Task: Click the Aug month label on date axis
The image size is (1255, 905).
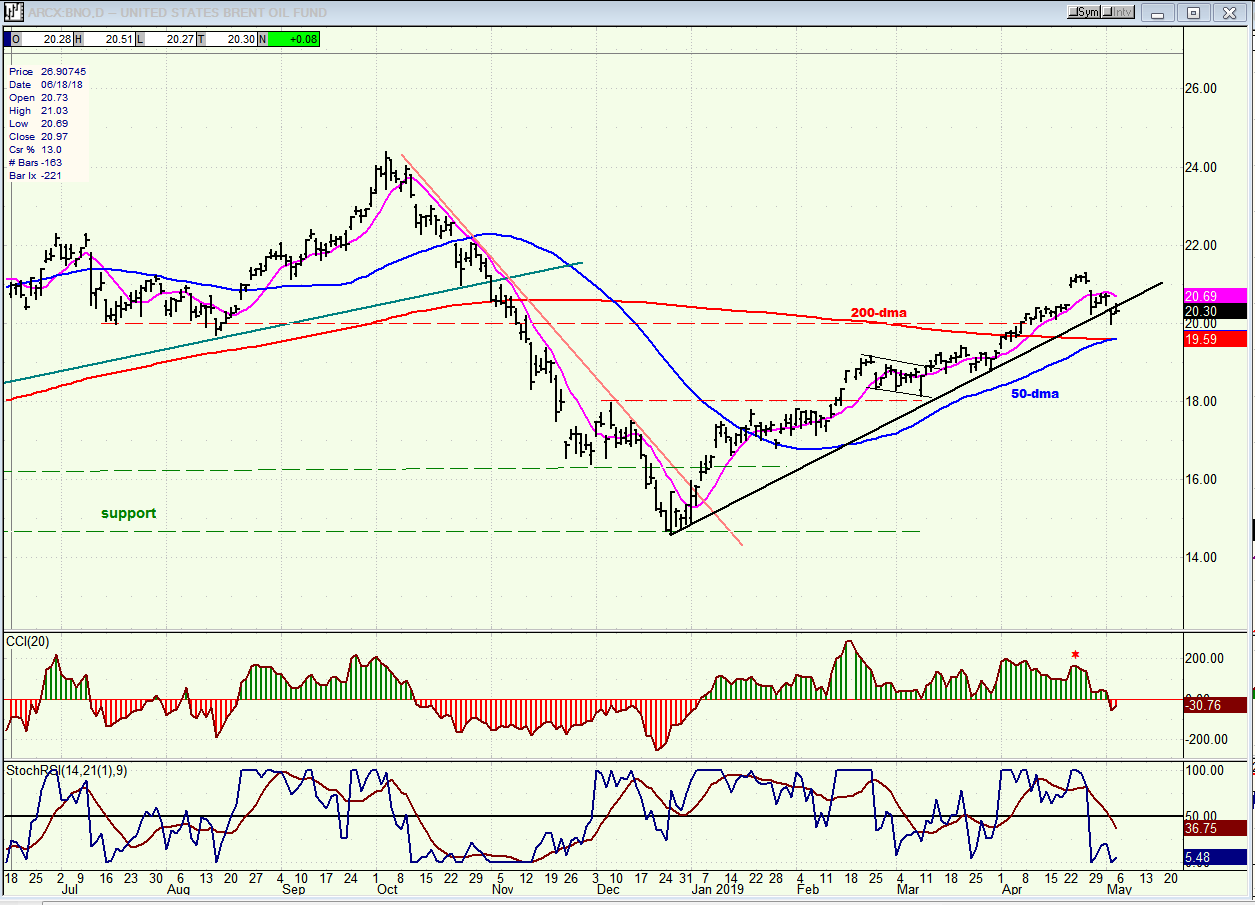Action: click(179, 888)
